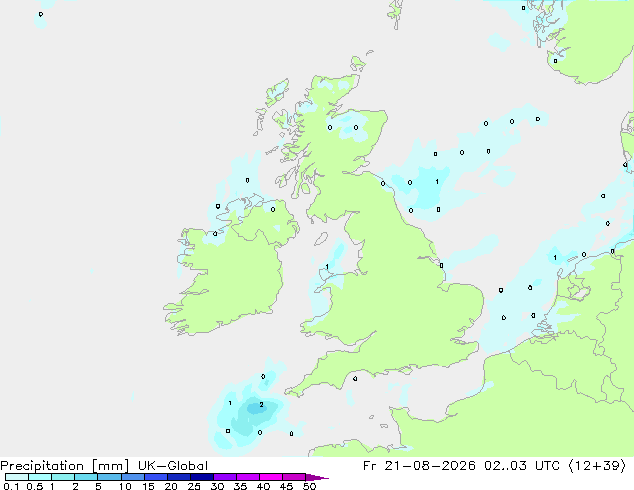Select the '1' marker in the North Sea off Scotland
Screen dimensions: 634x490
pos(437,182)
